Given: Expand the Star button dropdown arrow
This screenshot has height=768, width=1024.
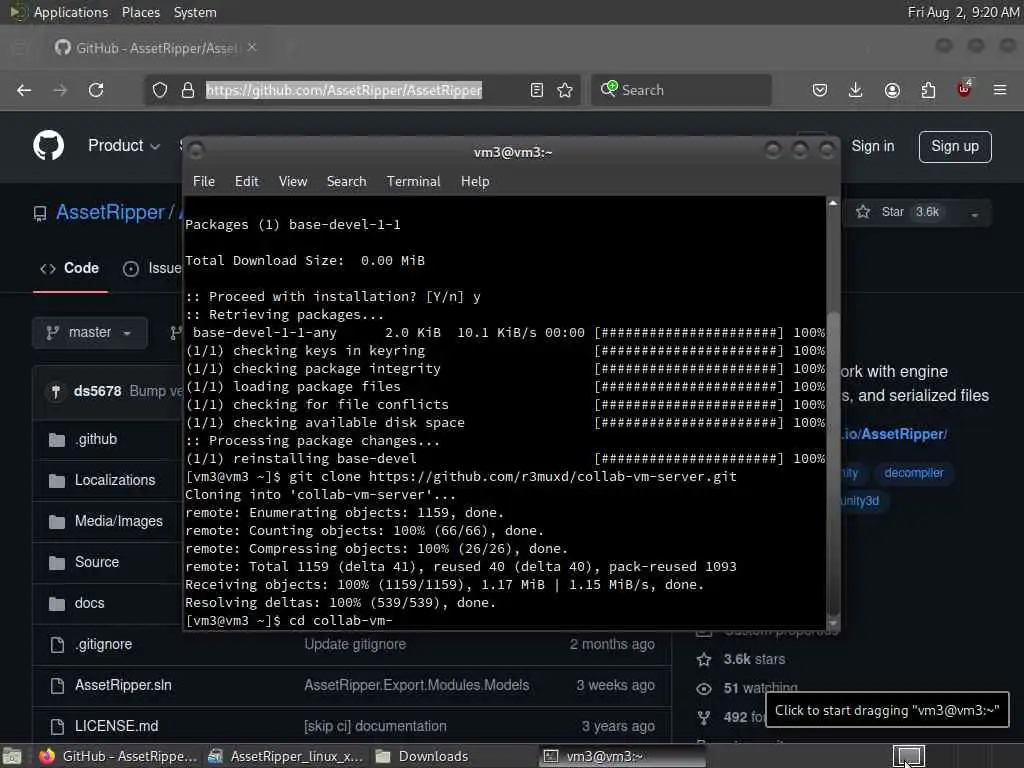Looking at the screenshot, I should coord(974,214).
